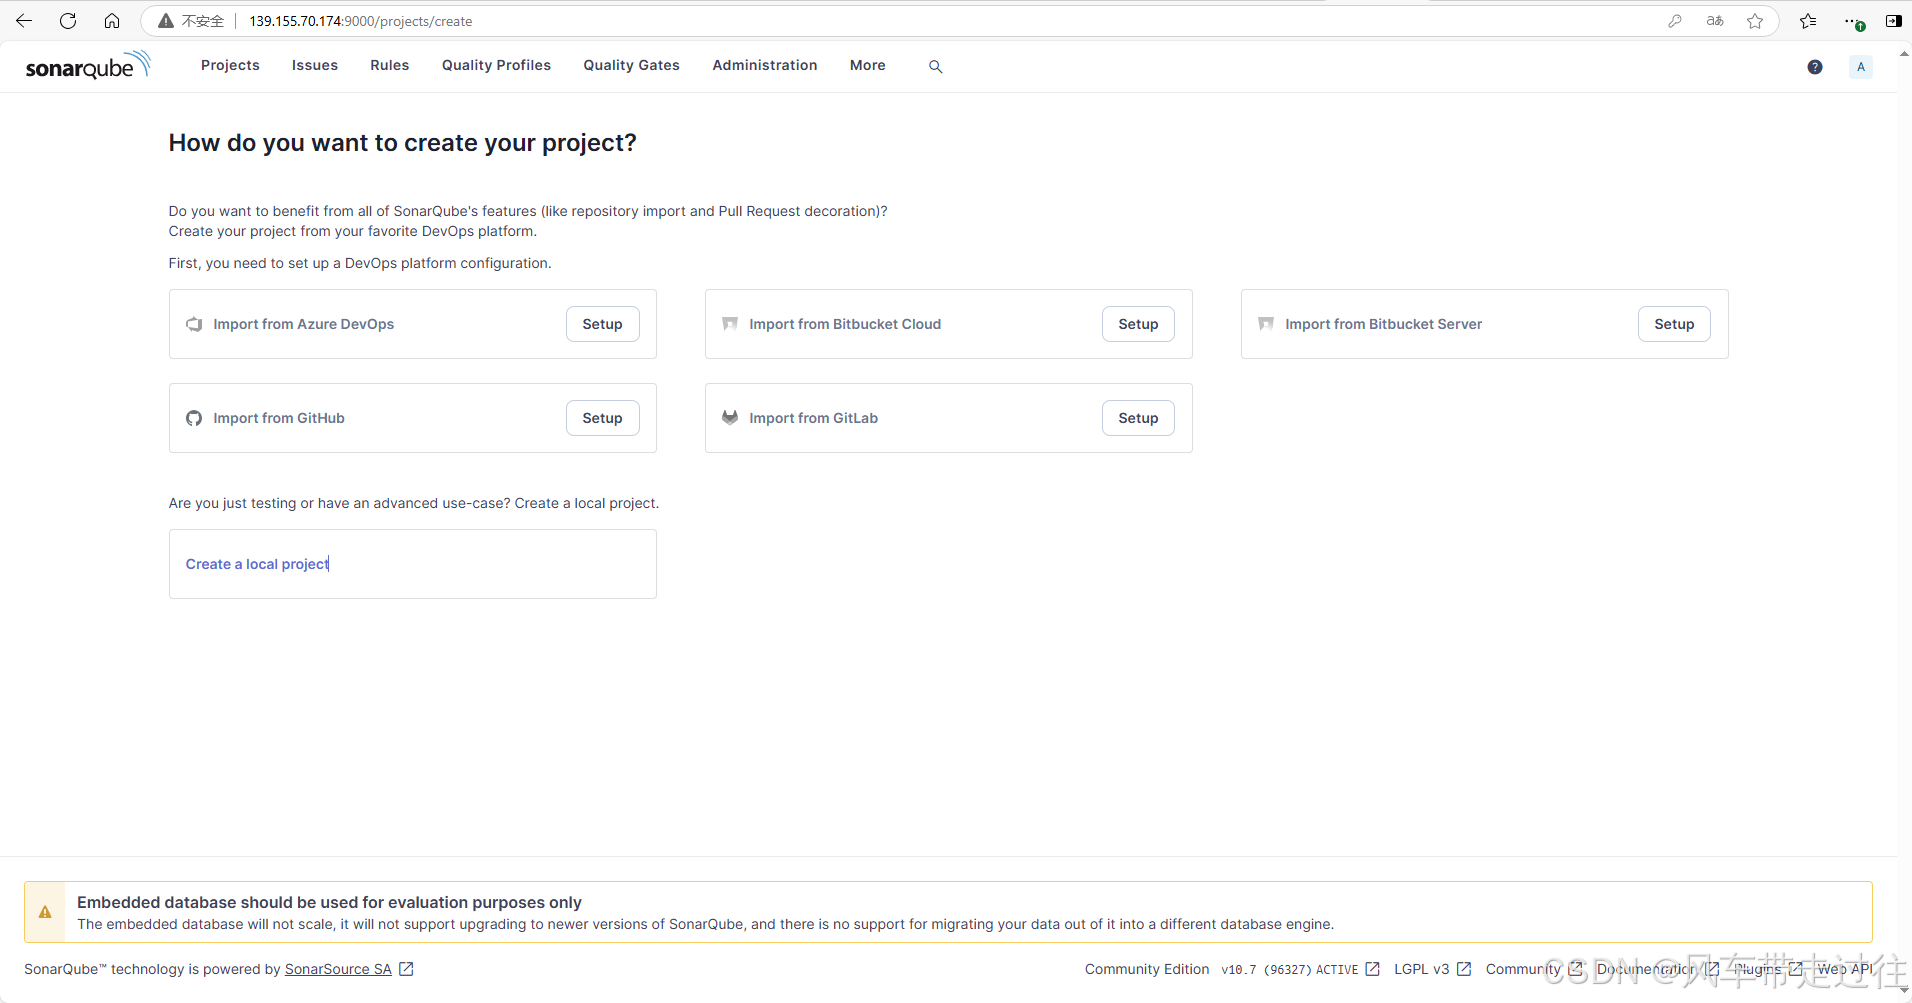Open browser settings and more menu
The height and width of the screenshot is (1003, 1912).
pos(1853,21)
